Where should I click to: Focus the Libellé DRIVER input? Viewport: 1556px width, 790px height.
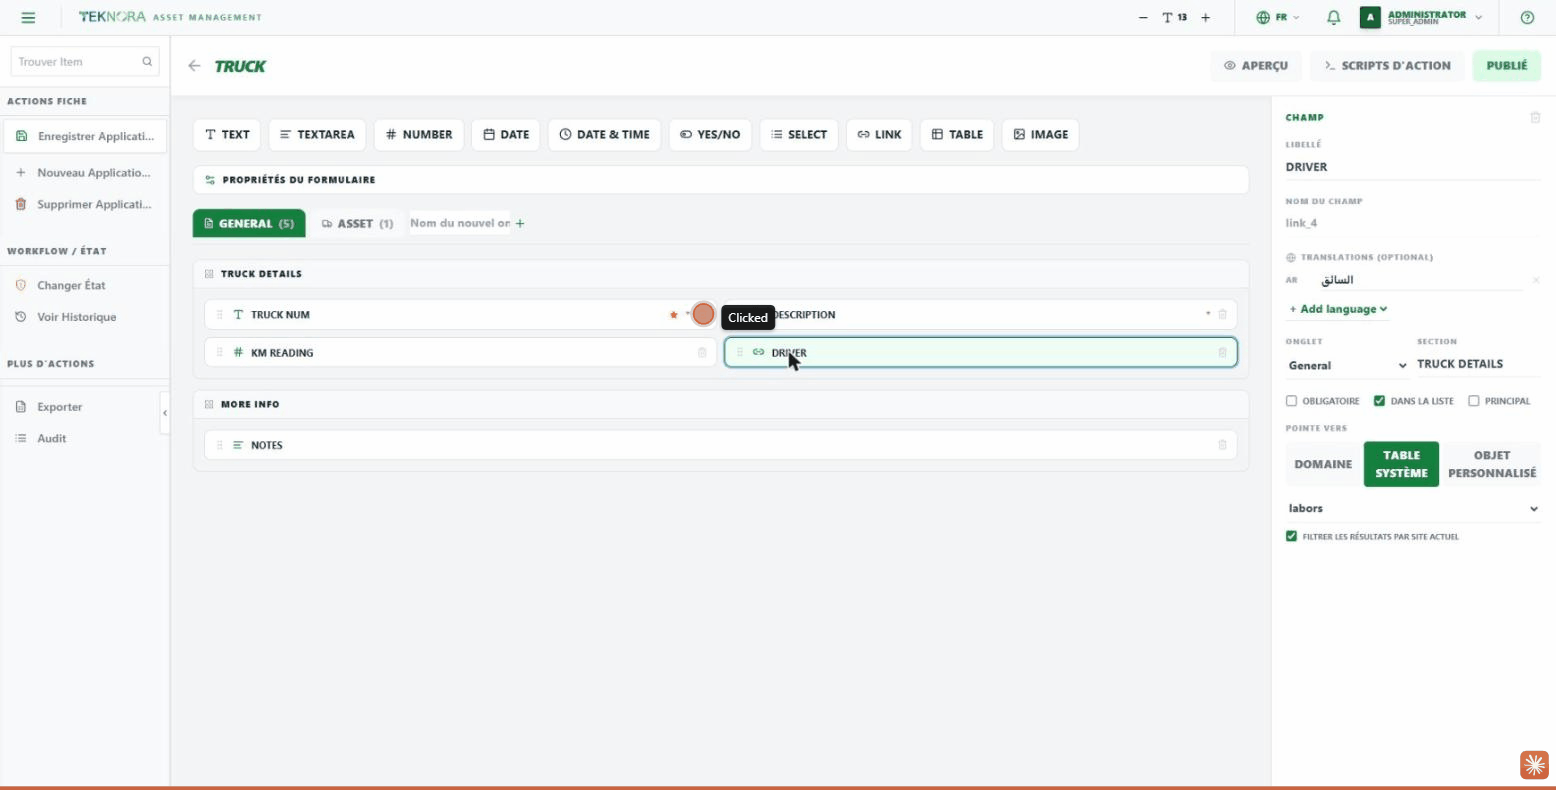(x=1413, y=167)
